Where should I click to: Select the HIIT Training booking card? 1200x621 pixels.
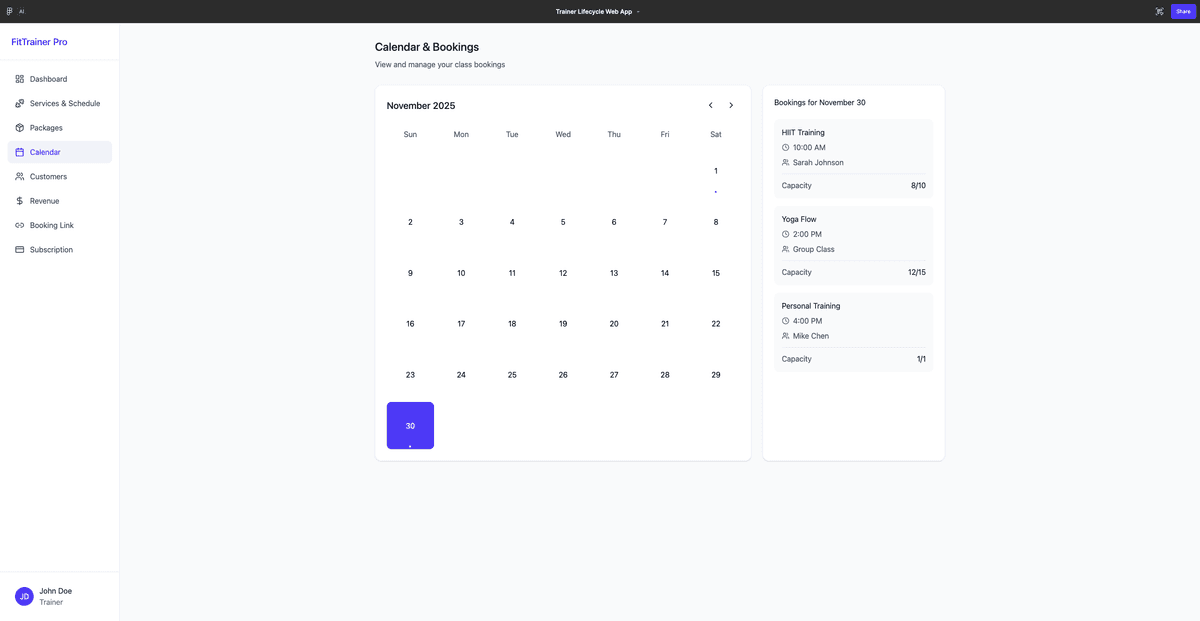[x=853, y=157]
